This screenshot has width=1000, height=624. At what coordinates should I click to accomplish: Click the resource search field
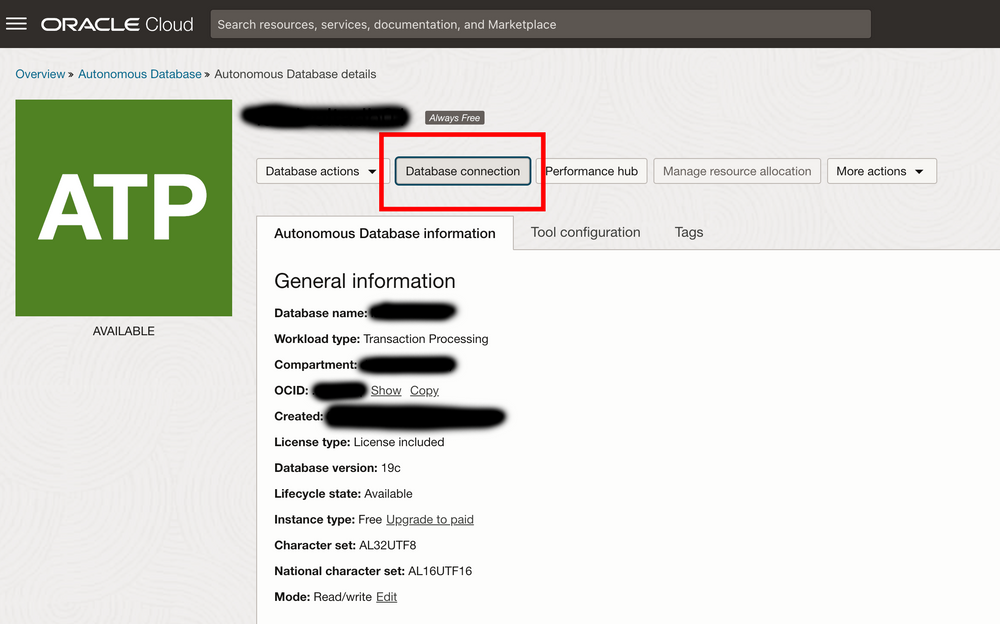pos(540,23)
